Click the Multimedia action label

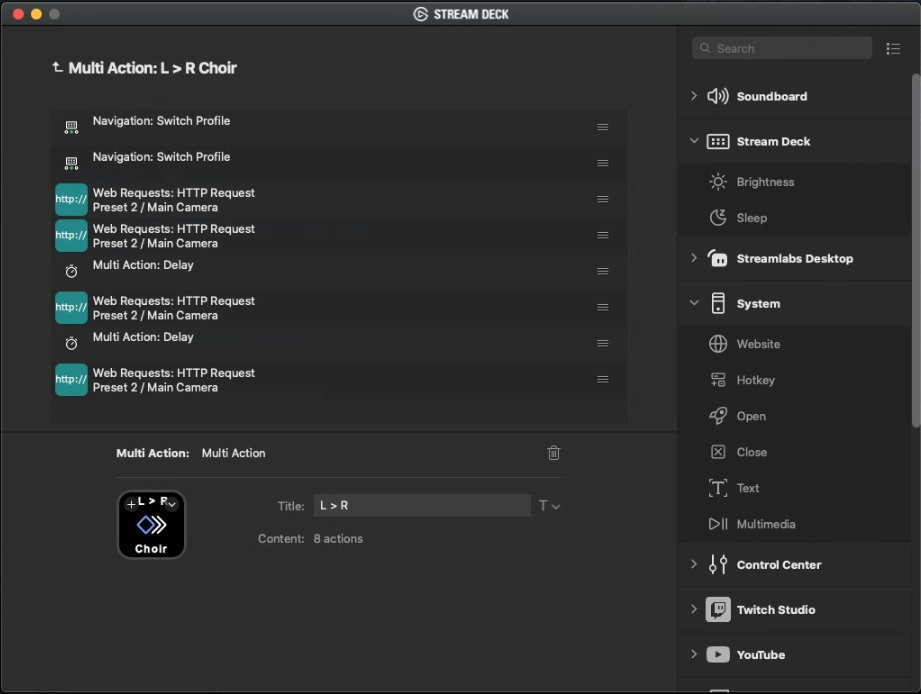pyautogui.click(x=766, y=524)
